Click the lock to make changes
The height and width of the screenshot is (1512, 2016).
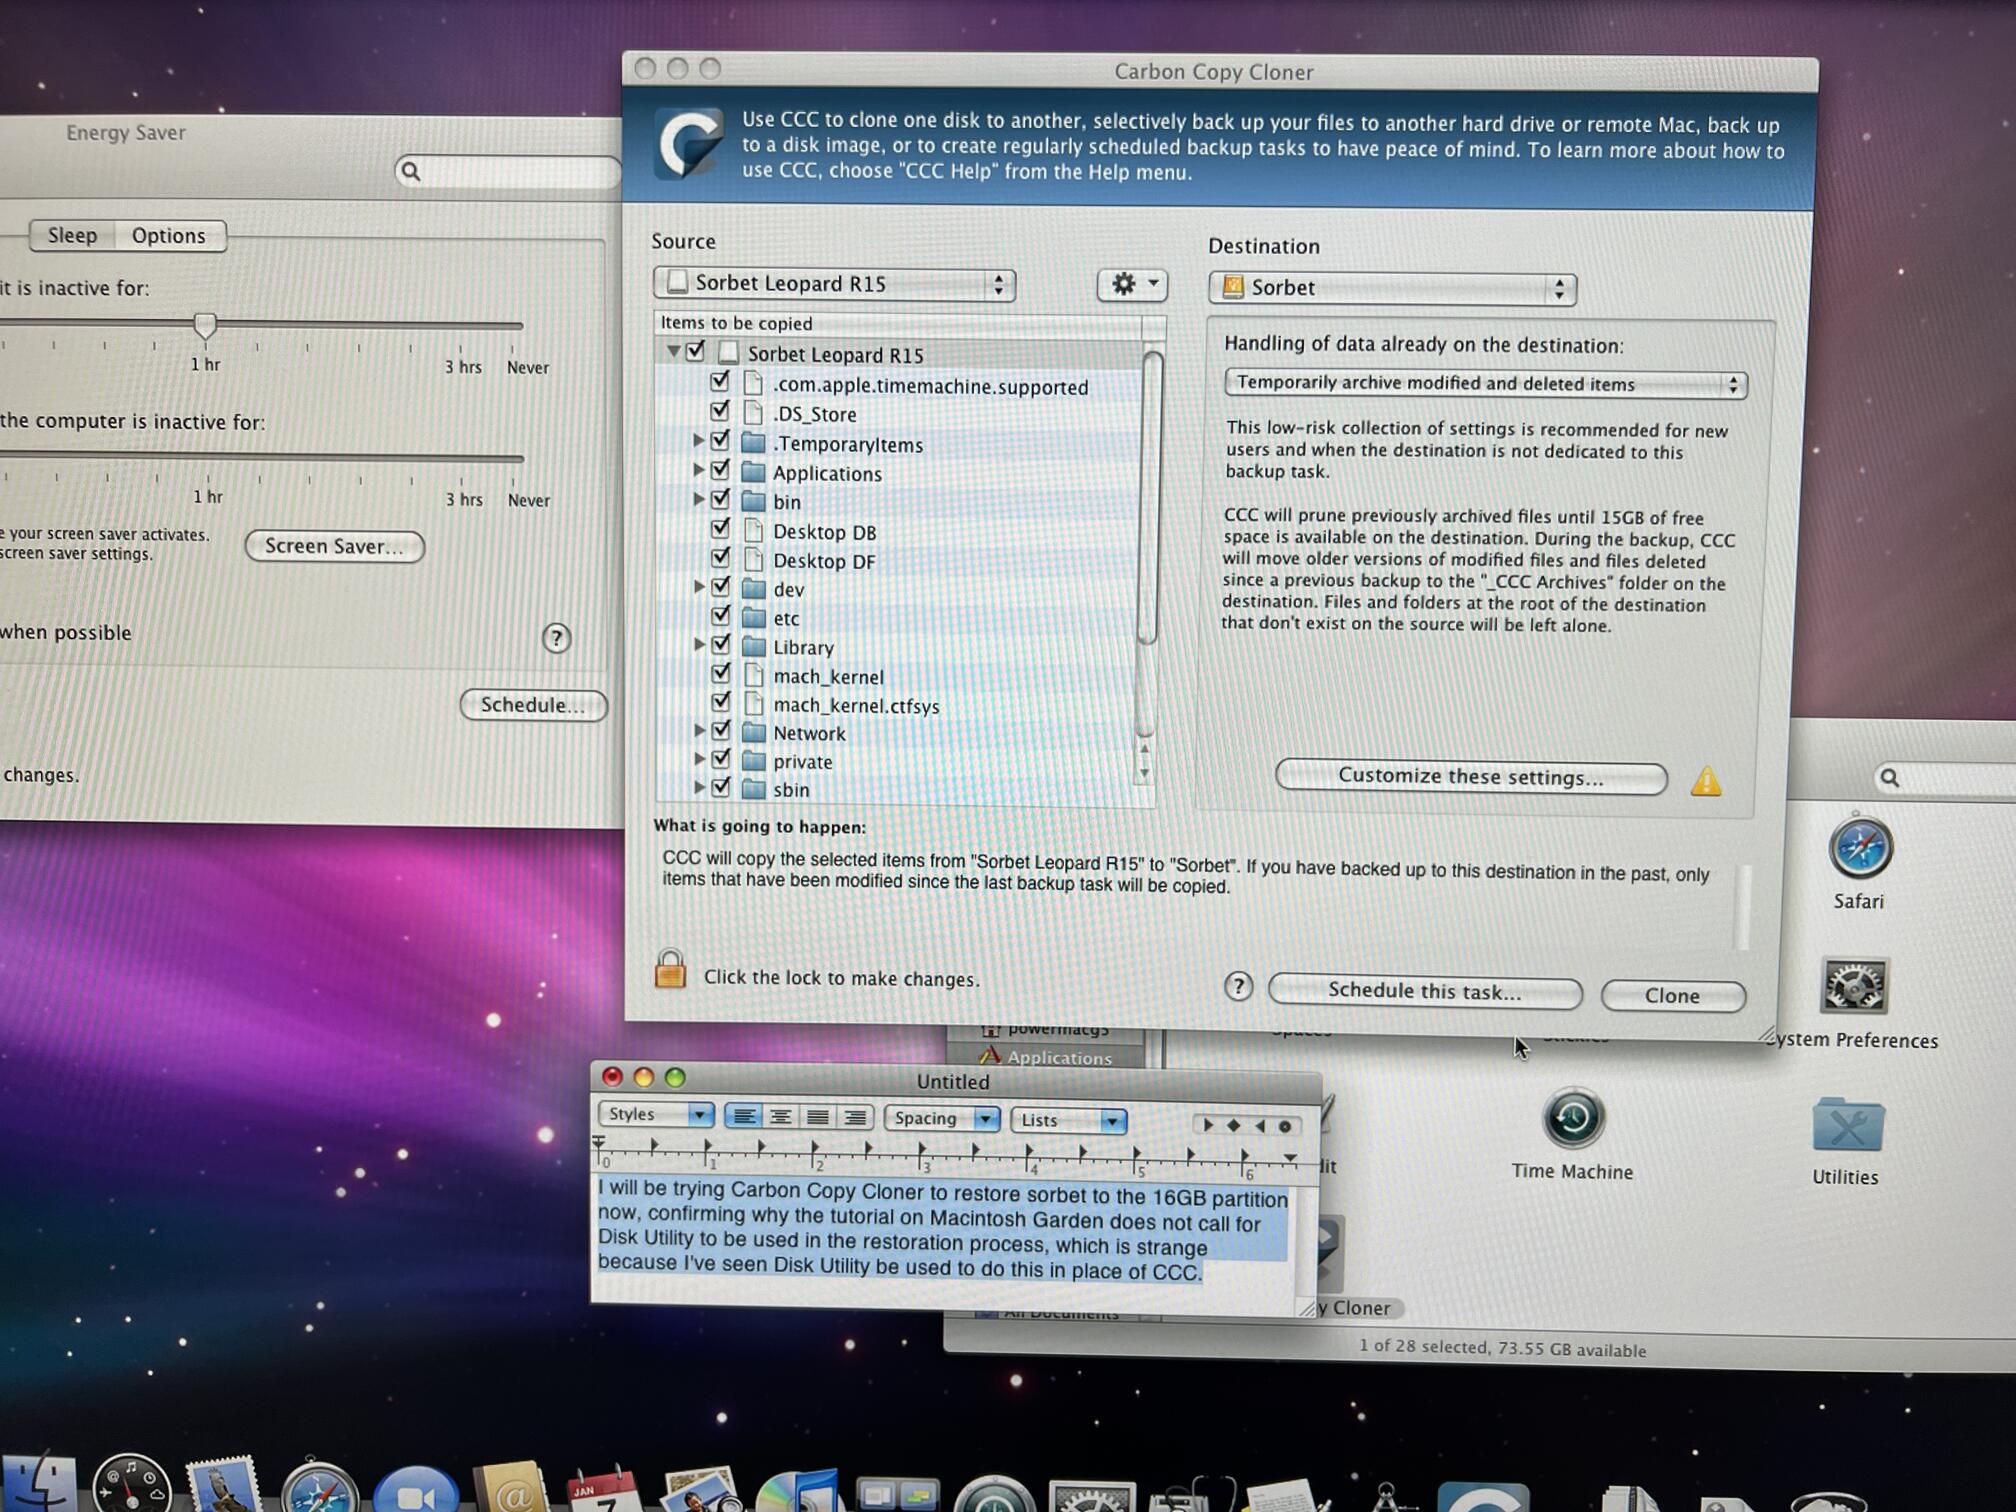(x=670, y=969)
